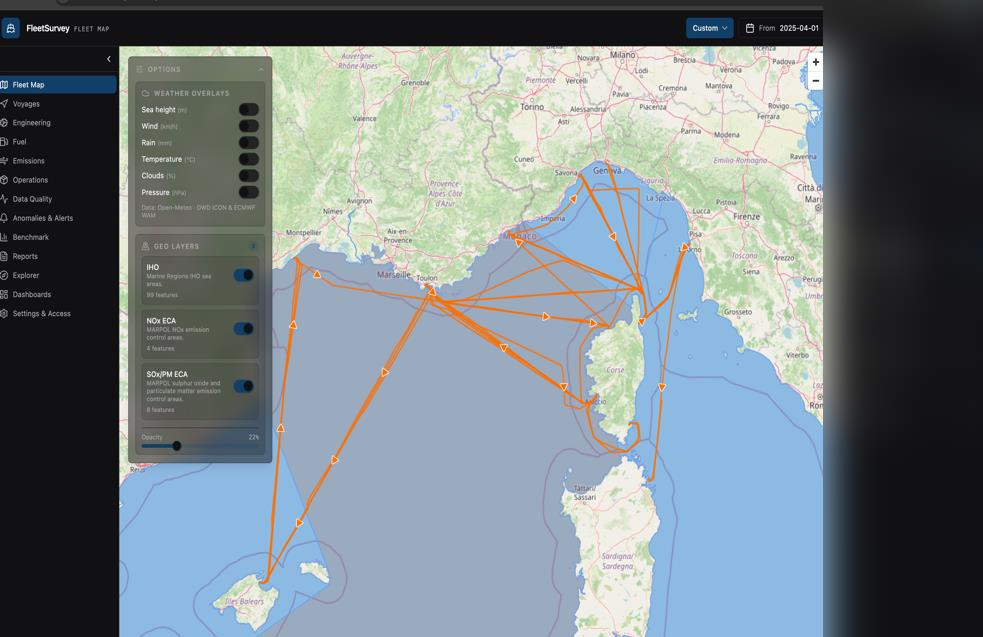
Task: Click the "Firenze" map label
Action: [746, 216]
